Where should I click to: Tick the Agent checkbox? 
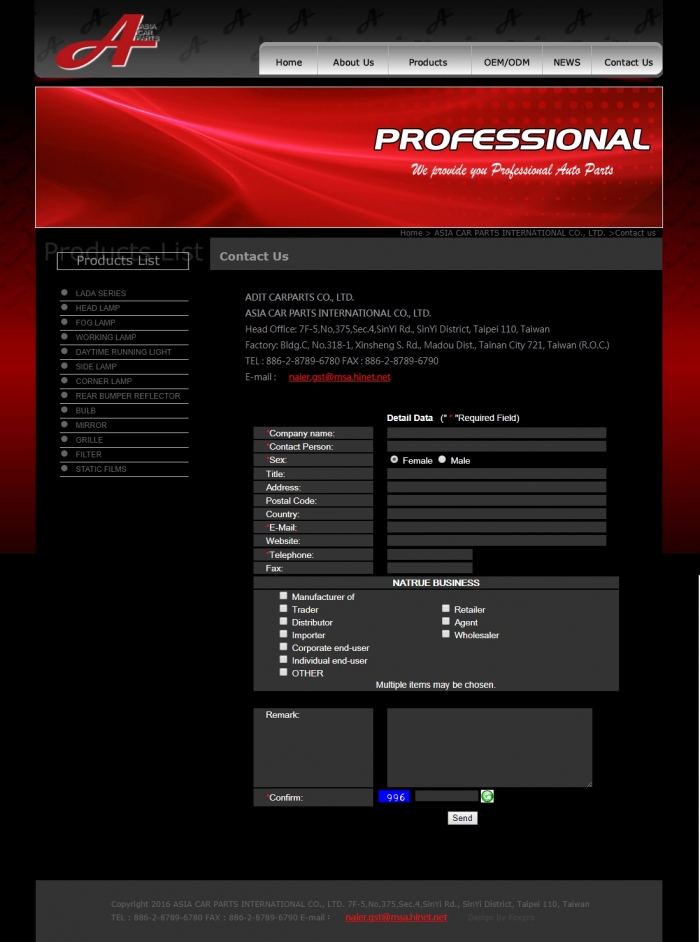(446, 621)
